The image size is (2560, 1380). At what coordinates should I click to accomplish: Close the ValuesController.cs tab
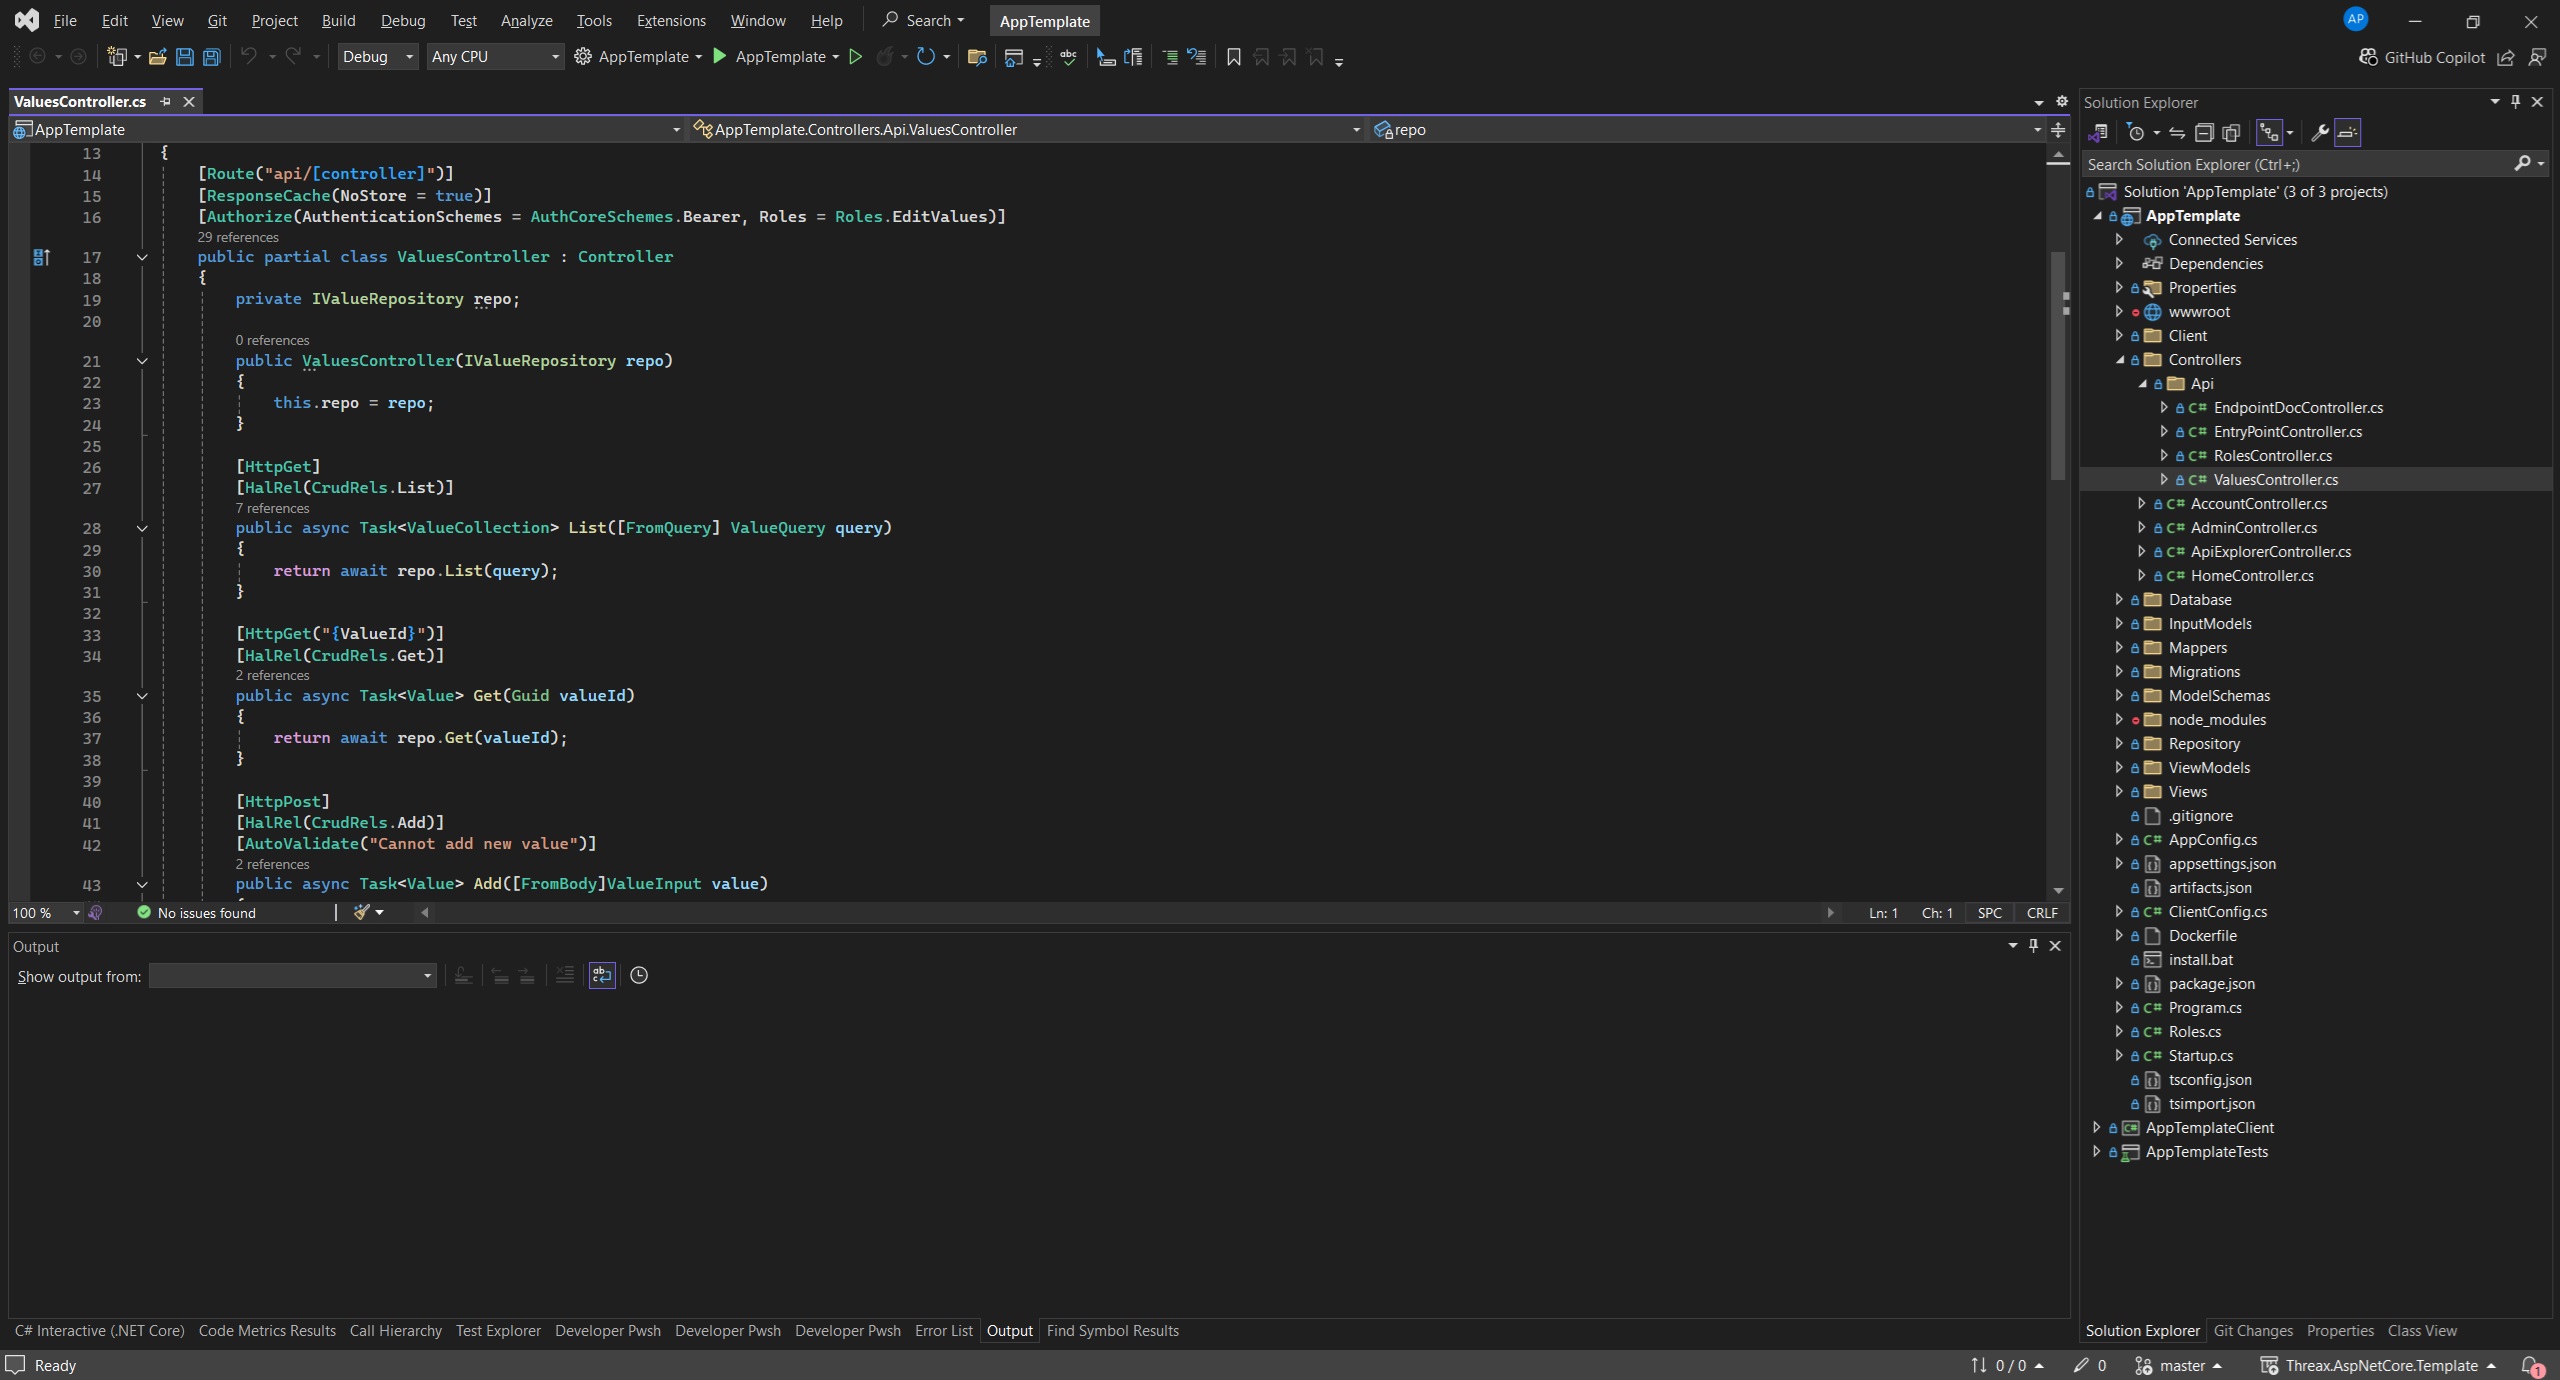coord(188,101)
